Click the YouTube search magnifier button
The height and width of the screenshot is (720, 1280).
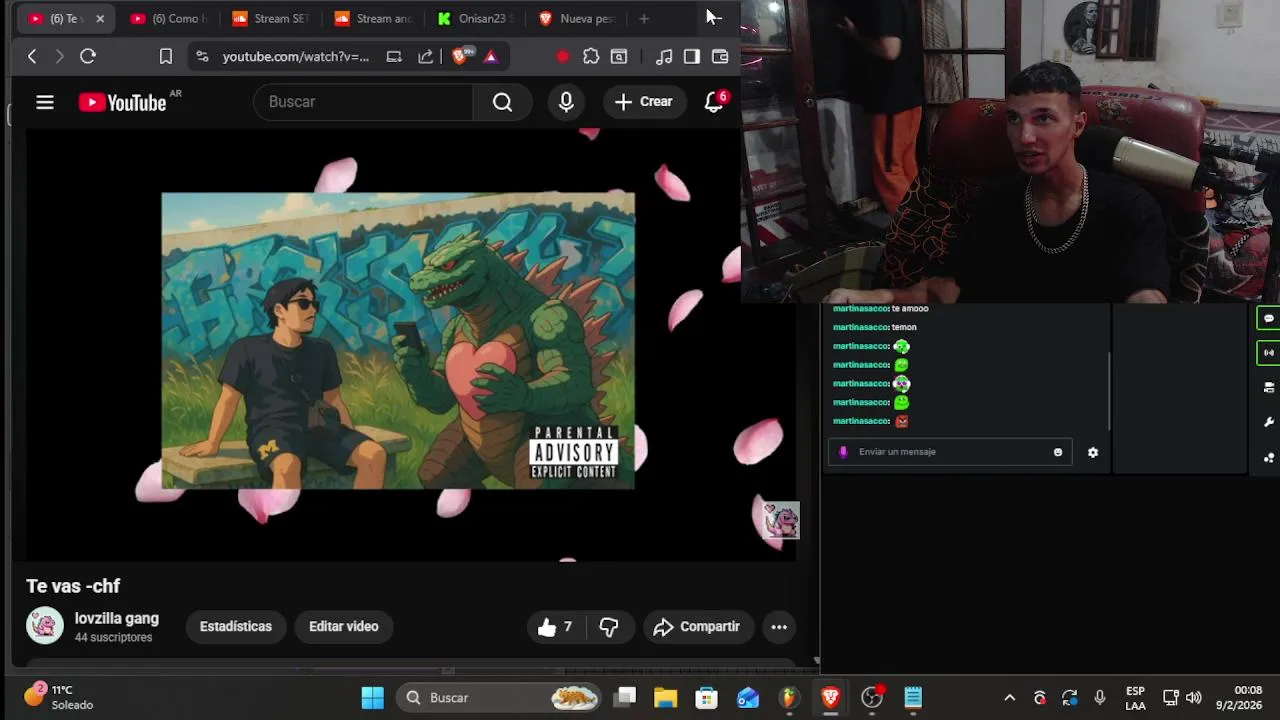[x=502, y=102]
